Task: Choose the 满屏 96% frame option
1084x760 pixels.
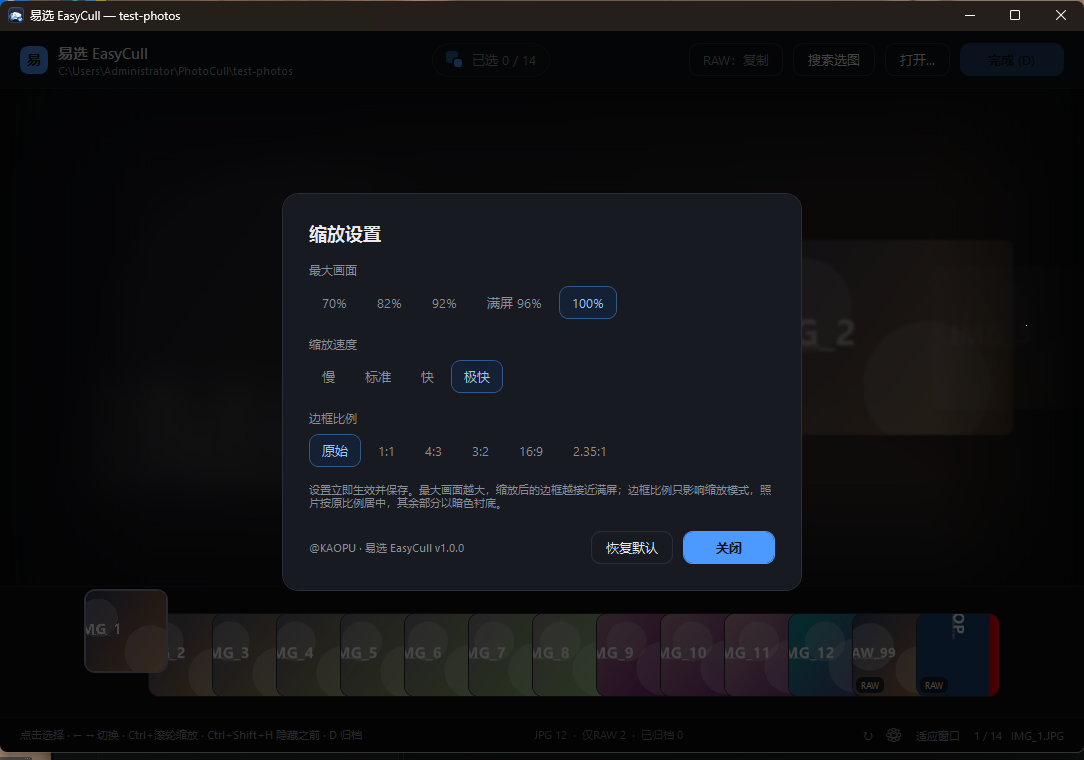Action: (x=514, y=303)
